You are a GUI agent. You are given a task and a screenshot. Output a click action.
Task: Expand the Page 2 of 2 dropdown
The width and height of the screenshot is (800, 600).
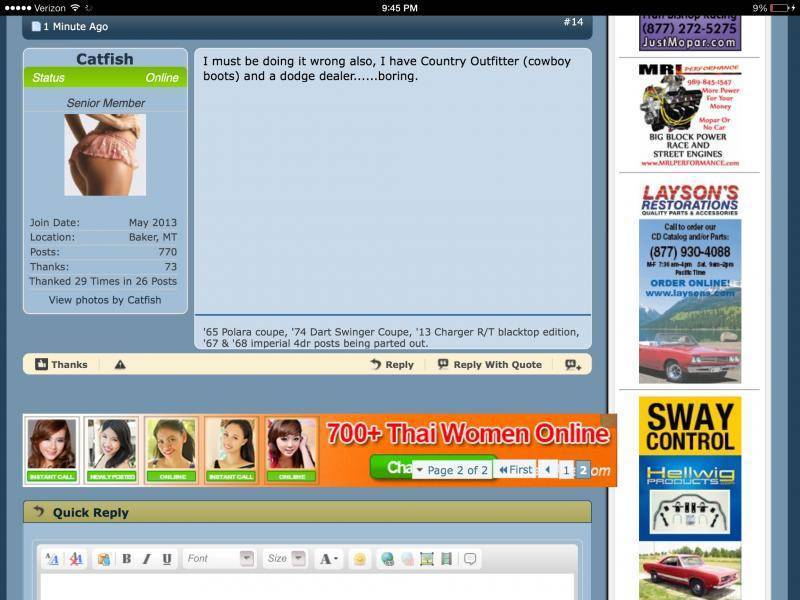point(452,470)
